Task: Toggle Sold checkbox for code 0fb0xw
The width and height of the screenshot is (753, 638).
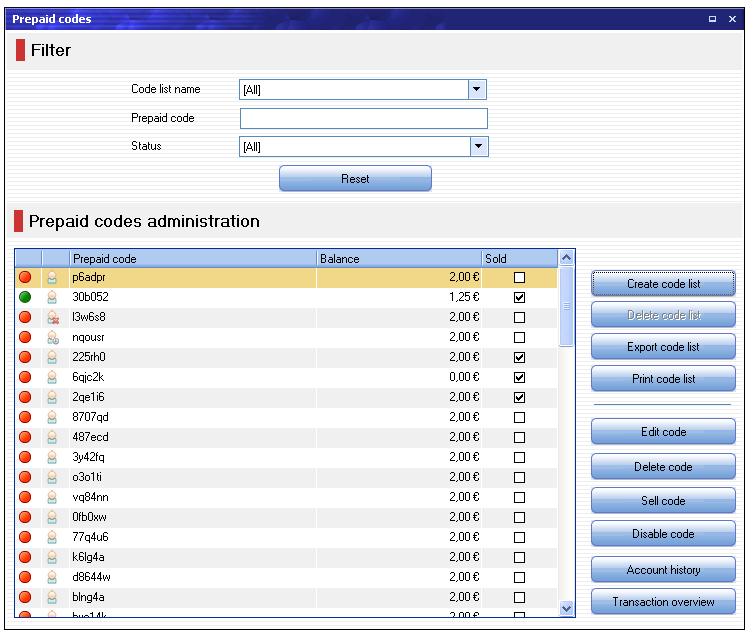Action: (519, 518)
